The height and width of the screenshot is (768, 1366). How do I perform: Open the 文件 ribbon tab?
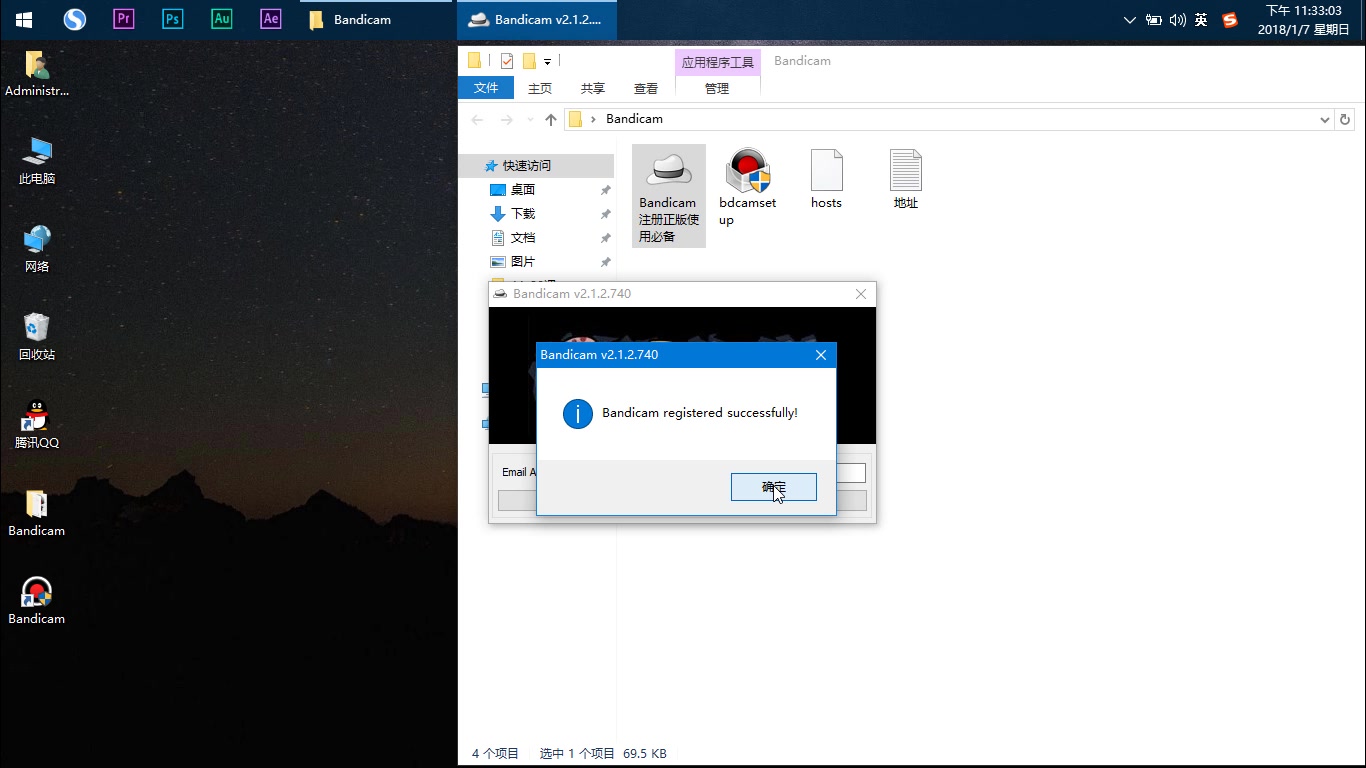point(486,88)
